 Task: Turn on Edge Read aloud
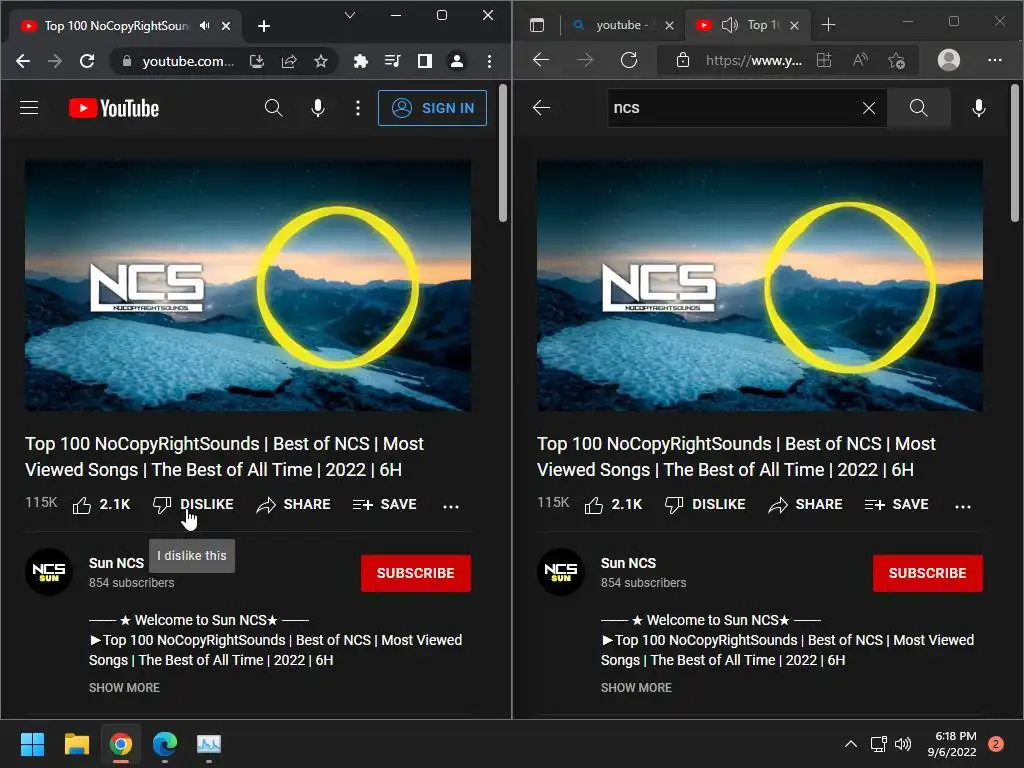(861, 60)
